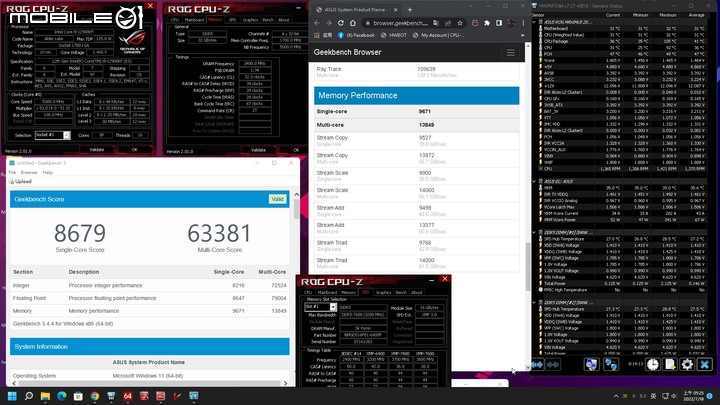Launch Microsoft Edge from taskbar
The image size is (720, 405).
[62, 396]
